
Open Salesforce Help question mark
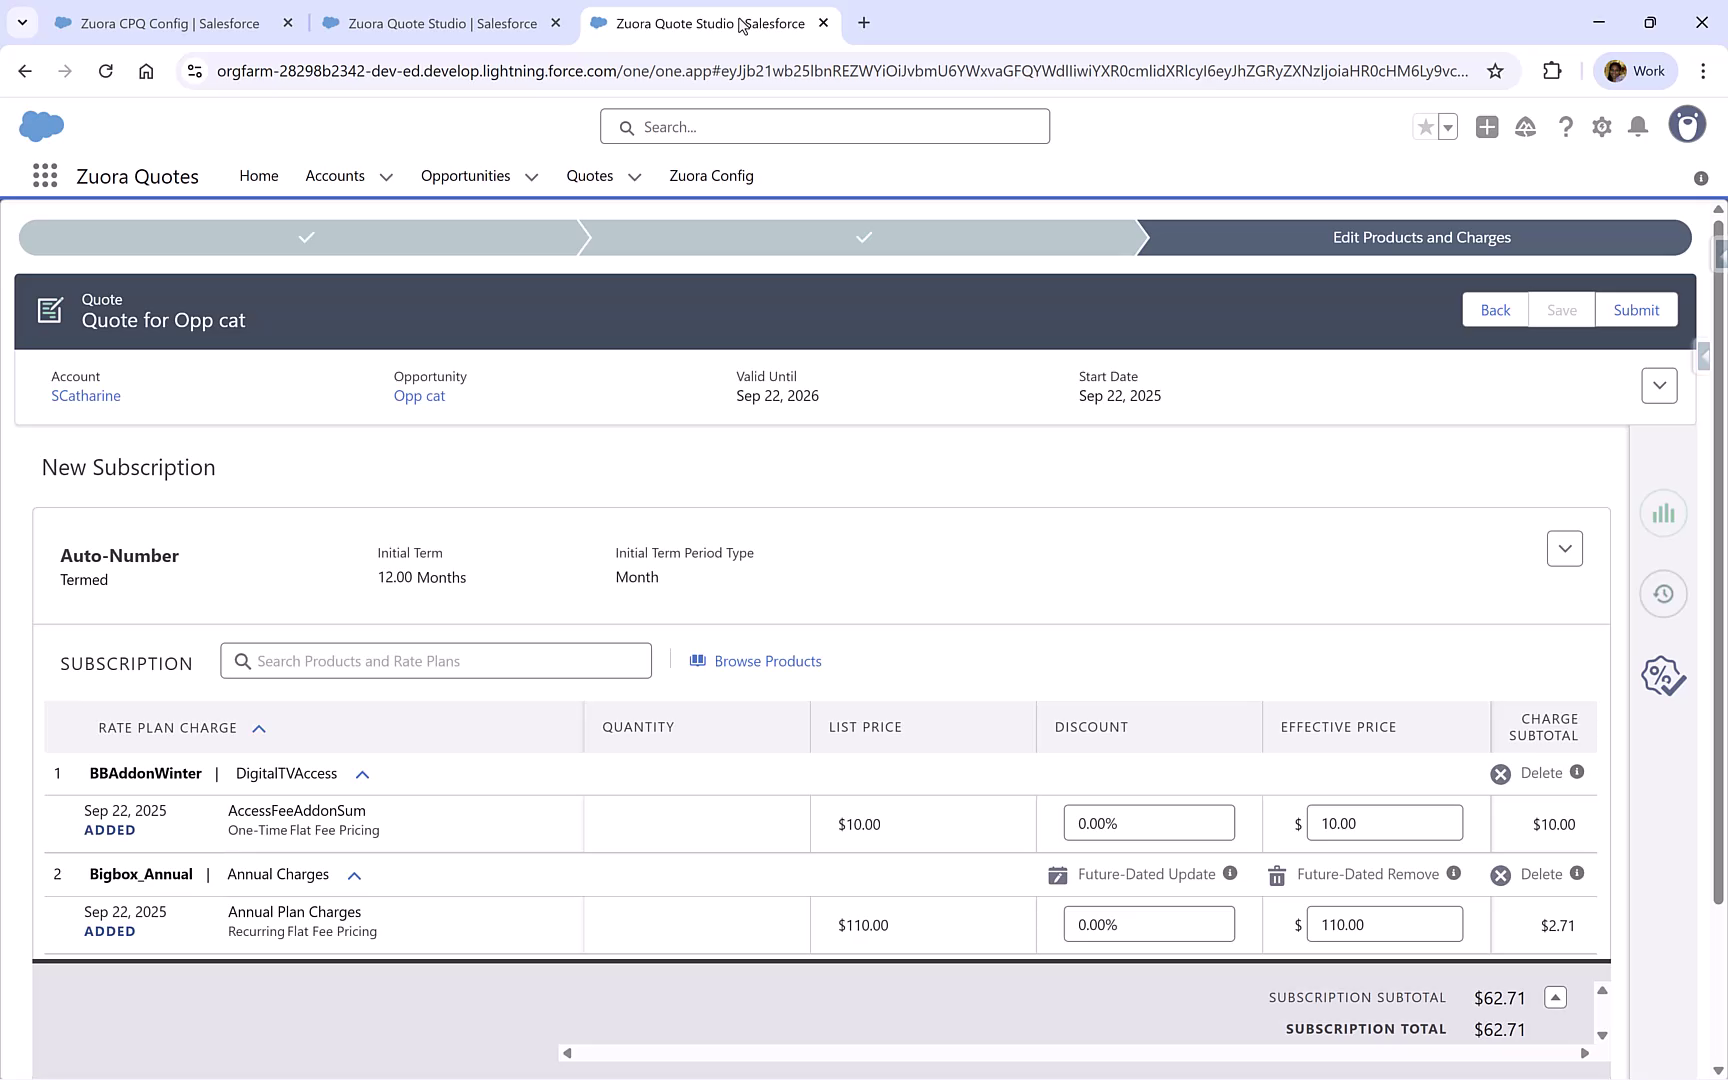point(1566,127)
